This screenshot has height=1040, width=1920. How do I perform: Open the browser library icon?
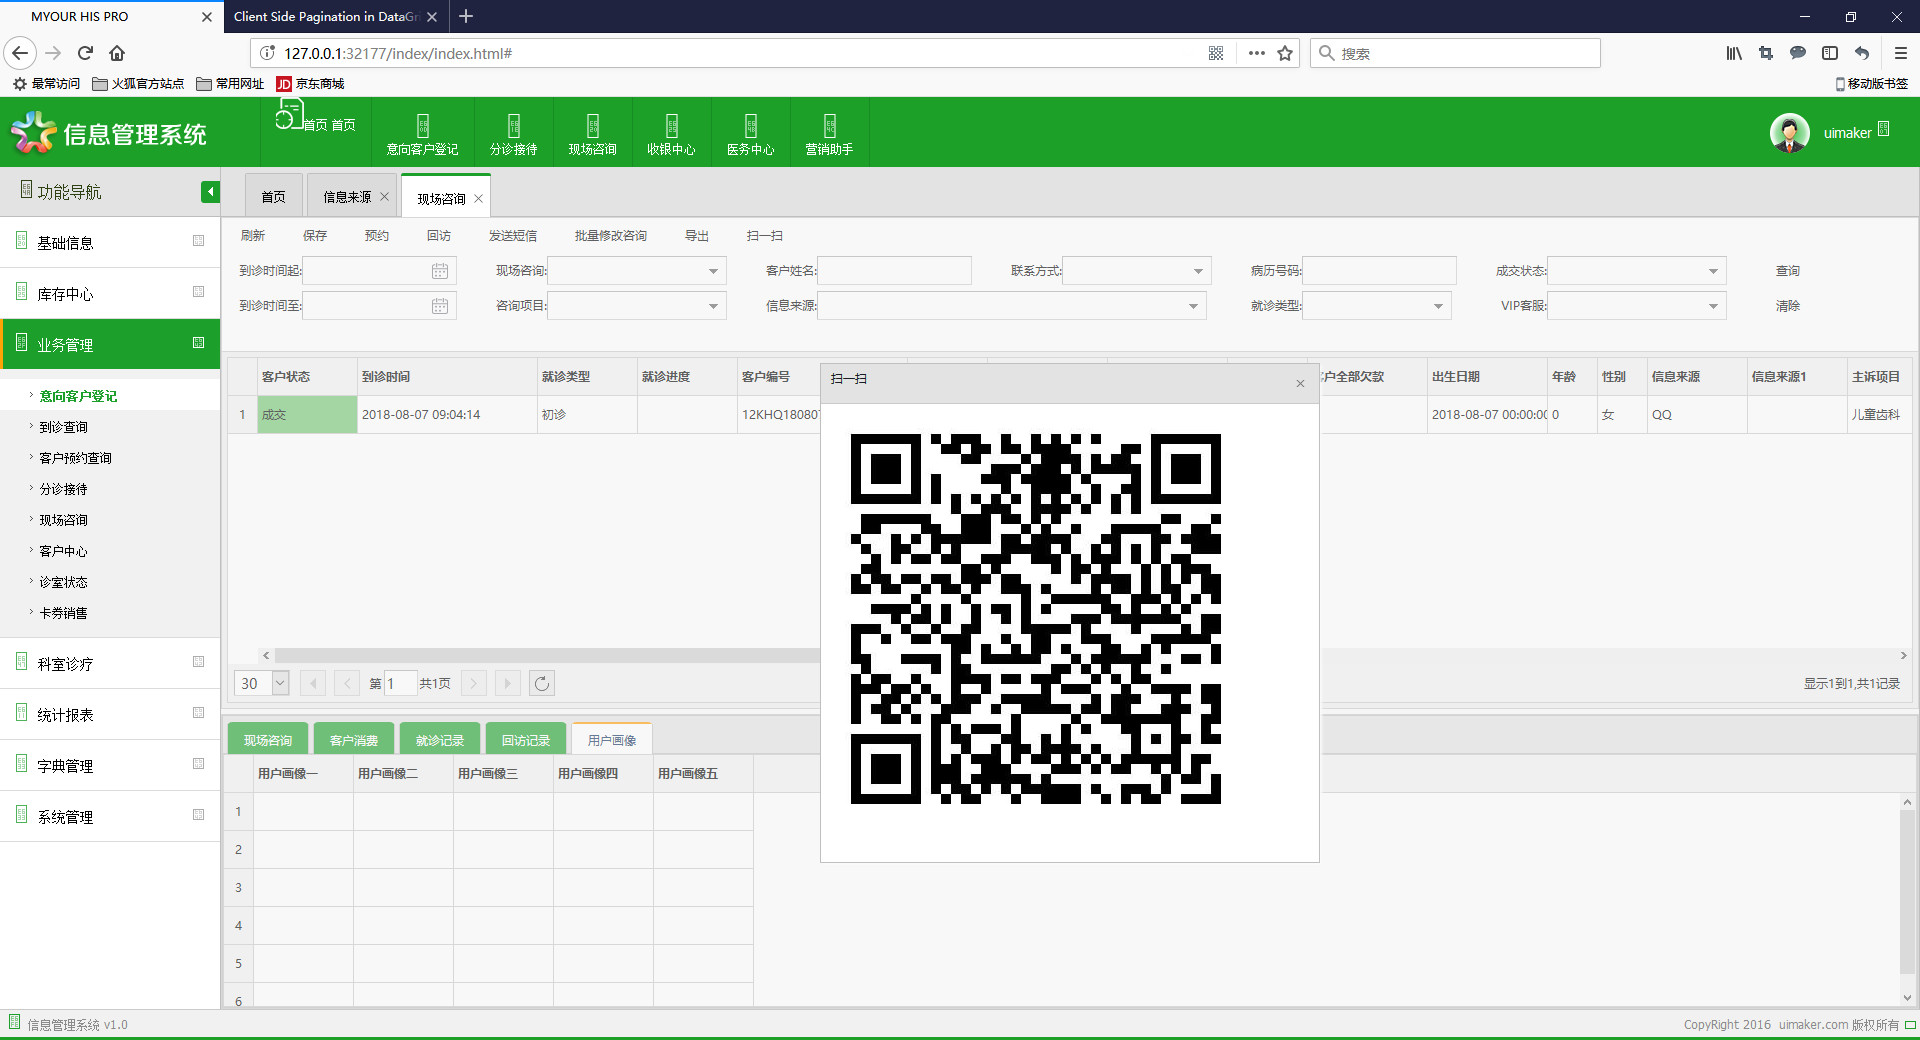(1734, 53)
